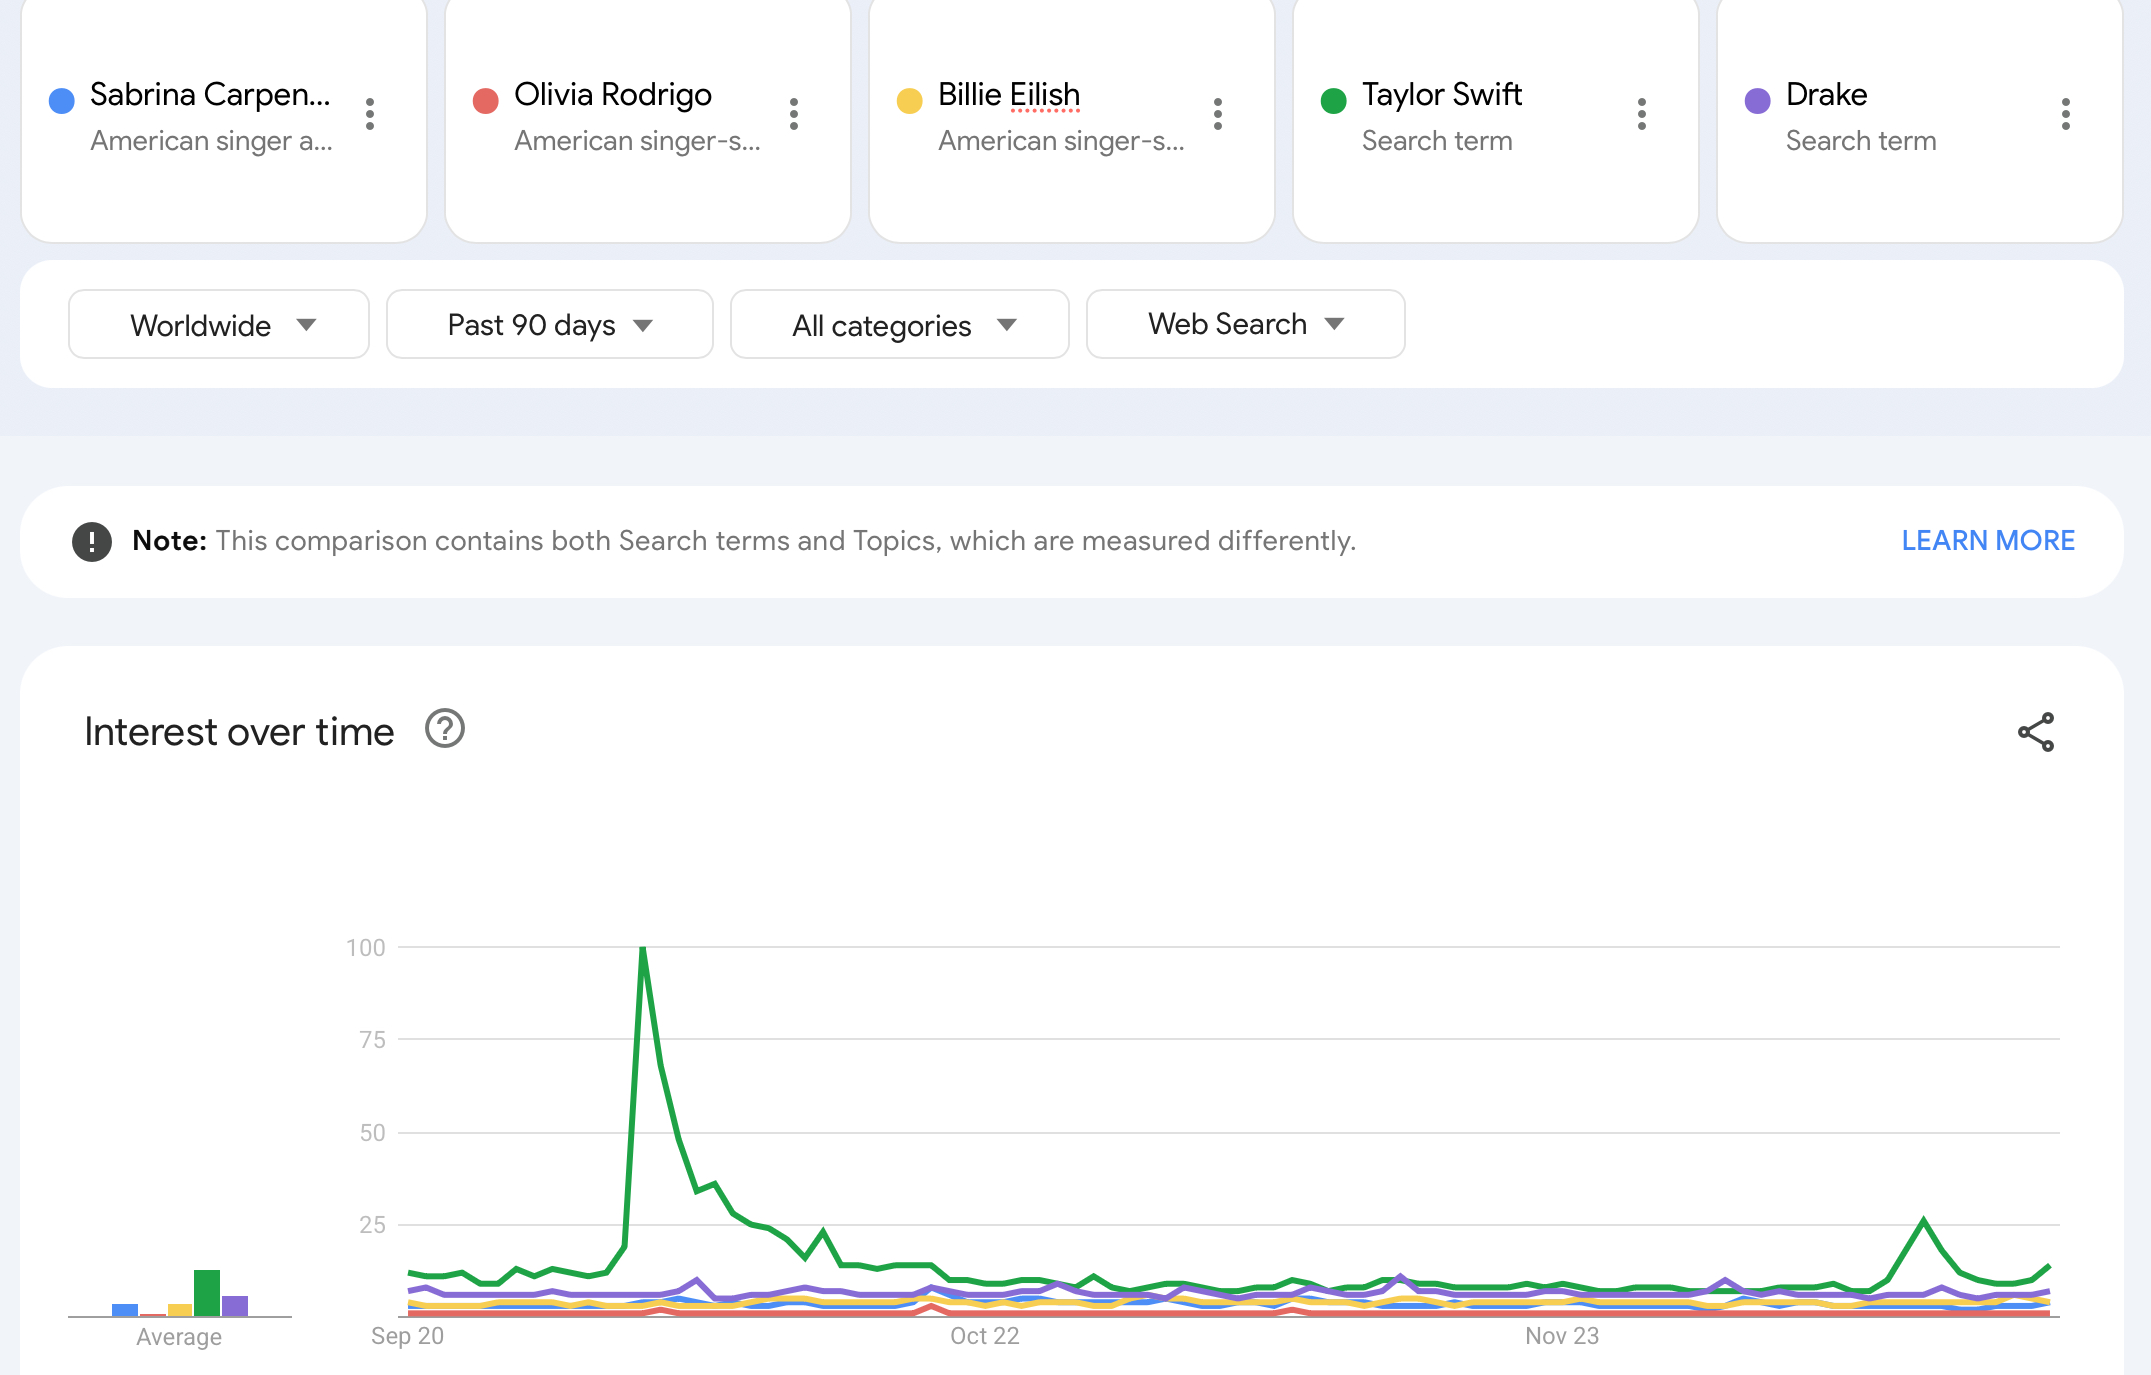Select the Billie Eilish topic name
This screenshot has width=2151, height=1375.
coord(1009,95)
